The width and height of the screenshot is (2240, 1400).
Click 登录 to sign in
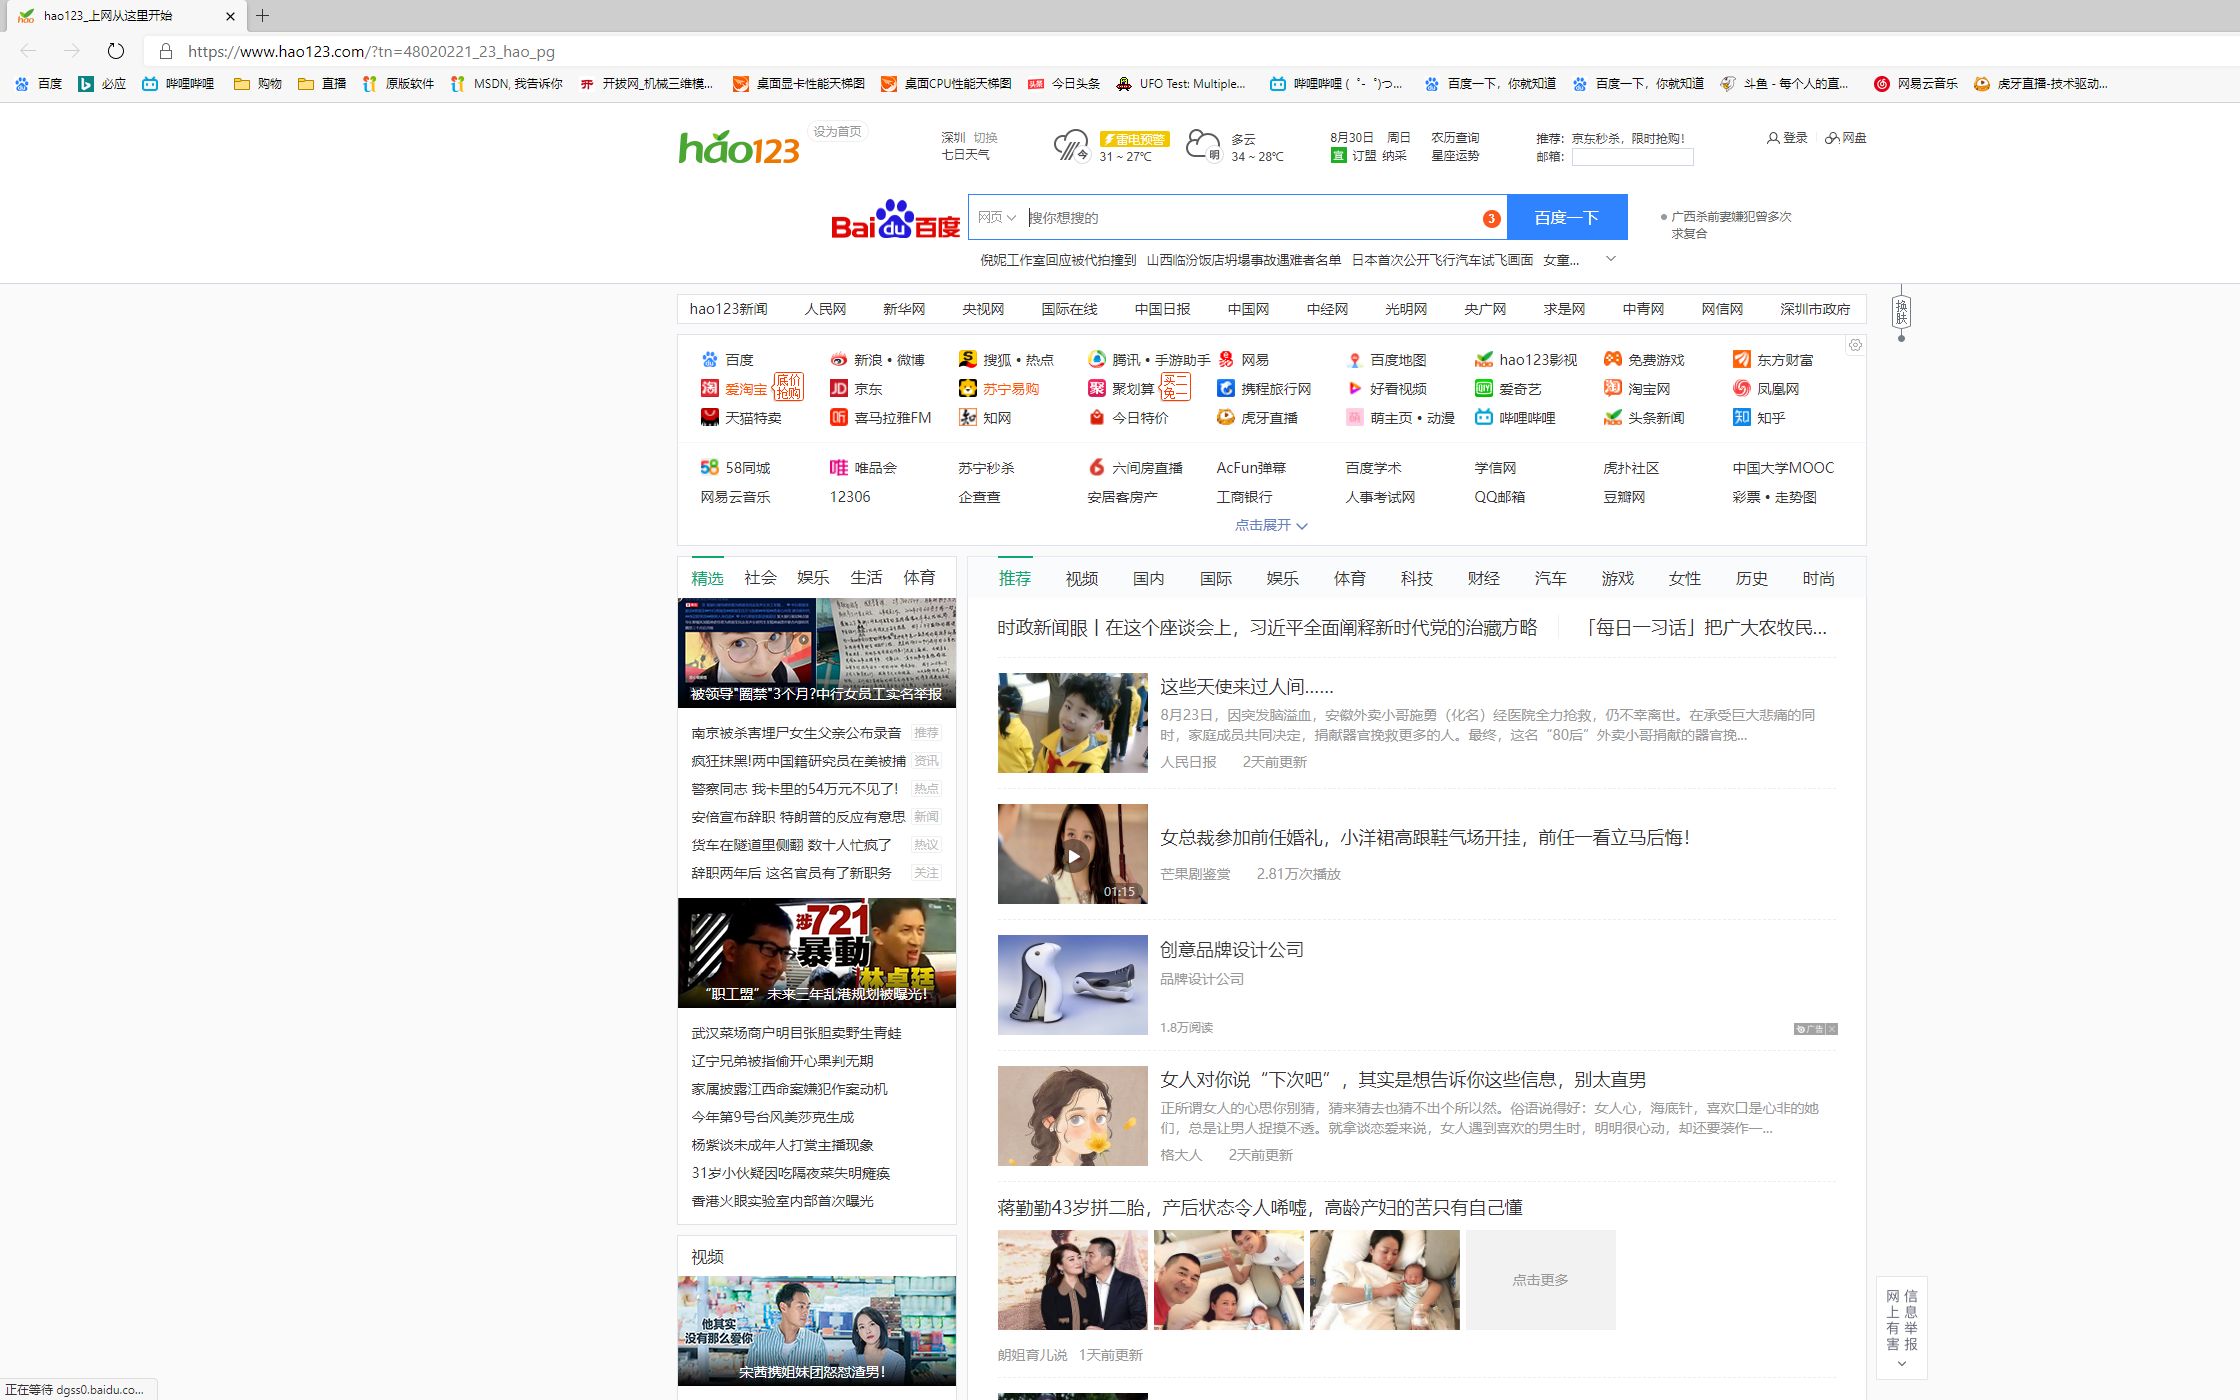pyautogui.click(x=1787, y=138)
